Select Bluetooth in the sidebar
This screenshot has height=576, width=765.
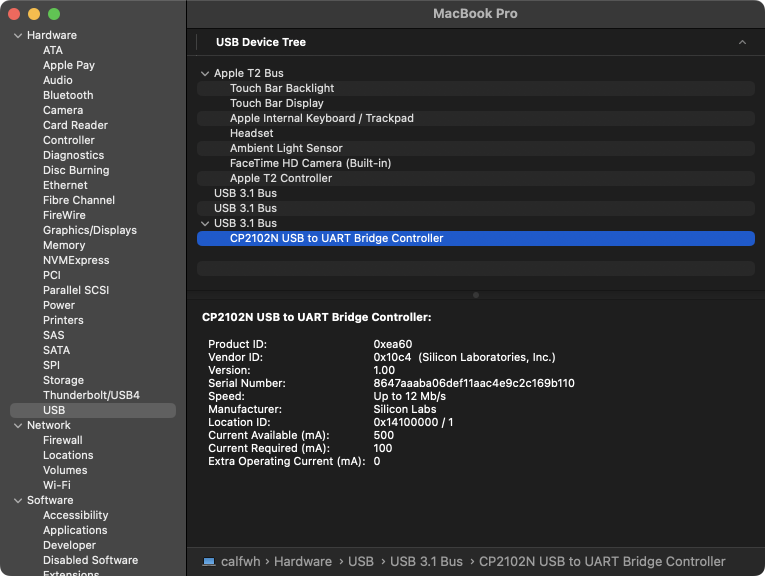(x=68, y=96)
